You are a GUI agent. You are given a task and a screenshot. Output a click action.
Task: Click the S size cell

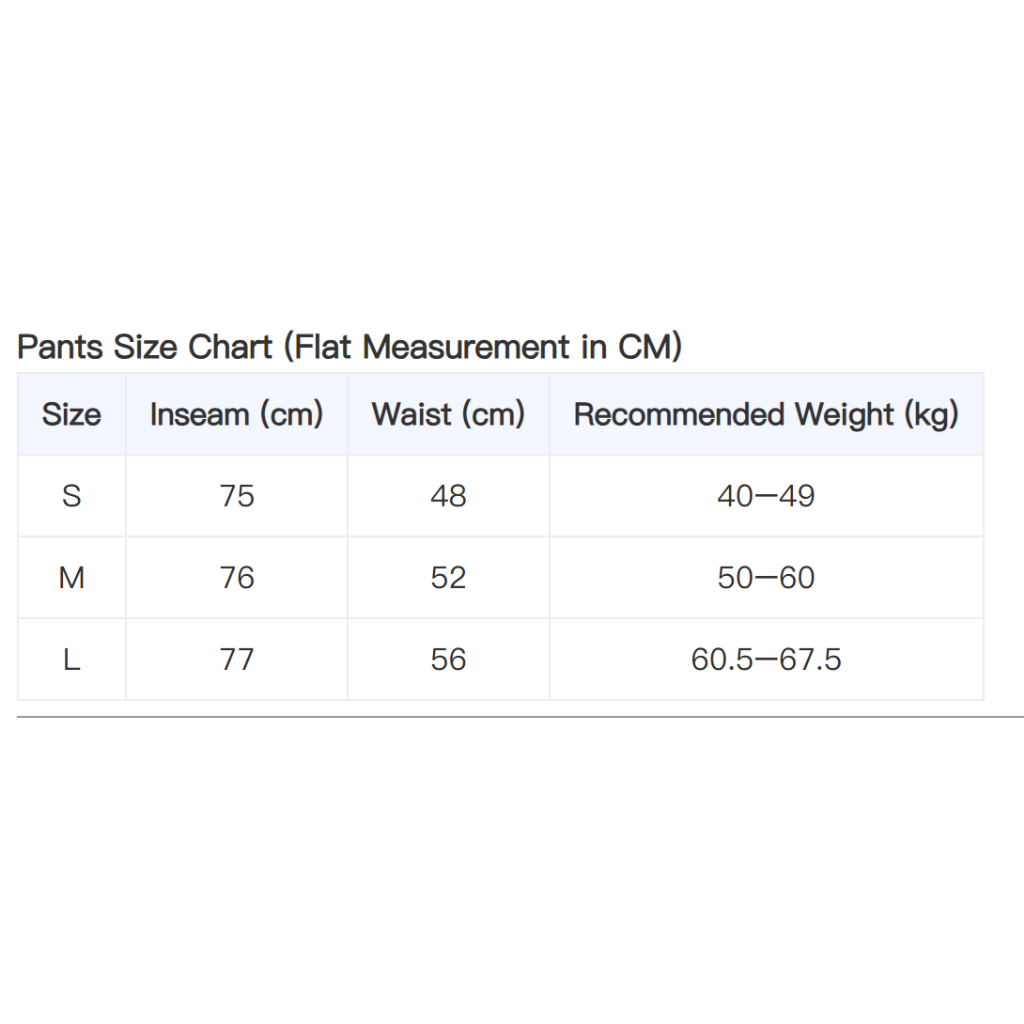[72, 496]
